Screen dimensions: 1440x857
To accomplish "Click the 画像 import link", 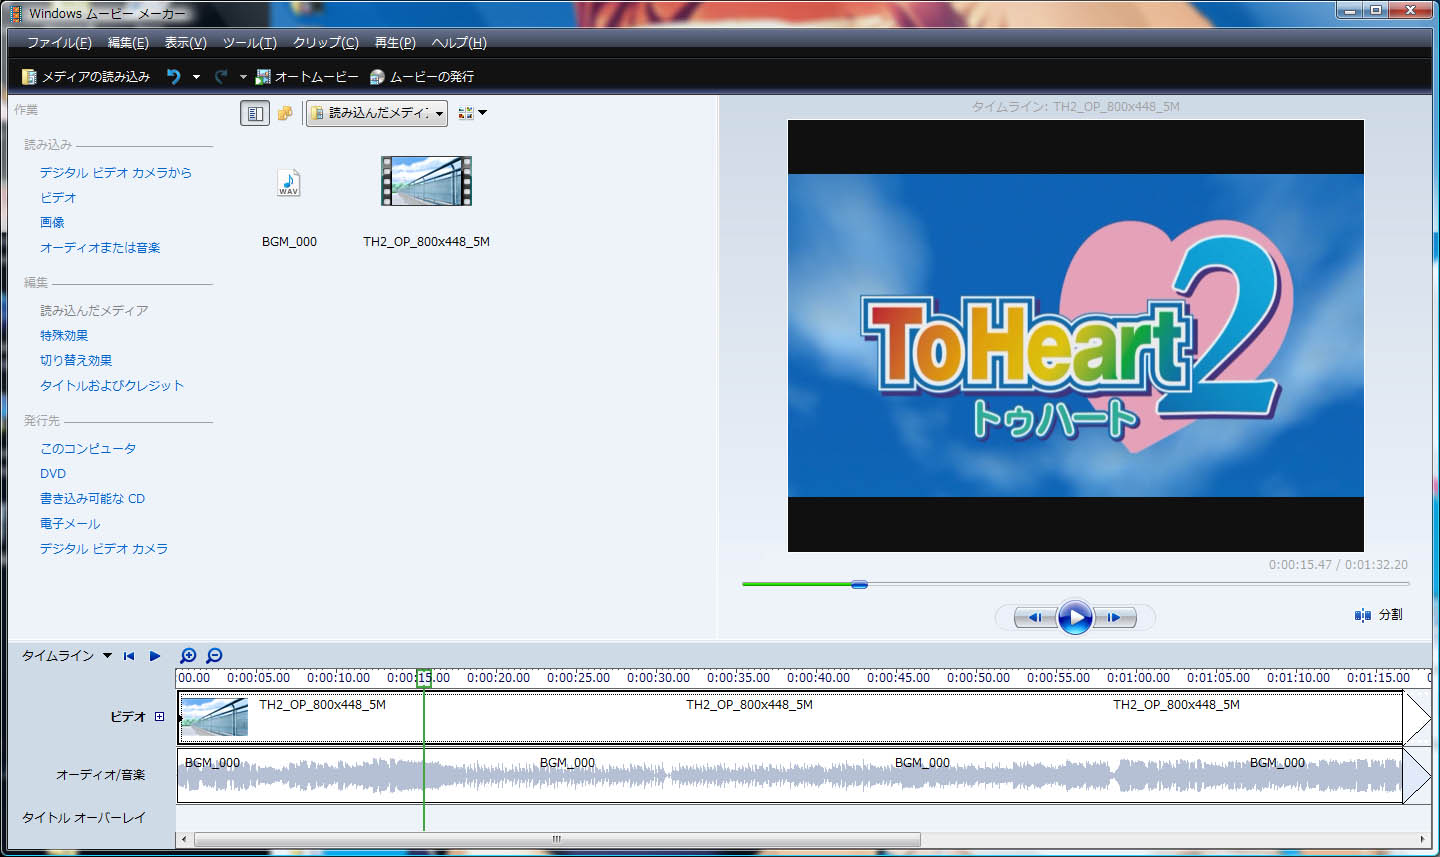I will tap(52, 222).
